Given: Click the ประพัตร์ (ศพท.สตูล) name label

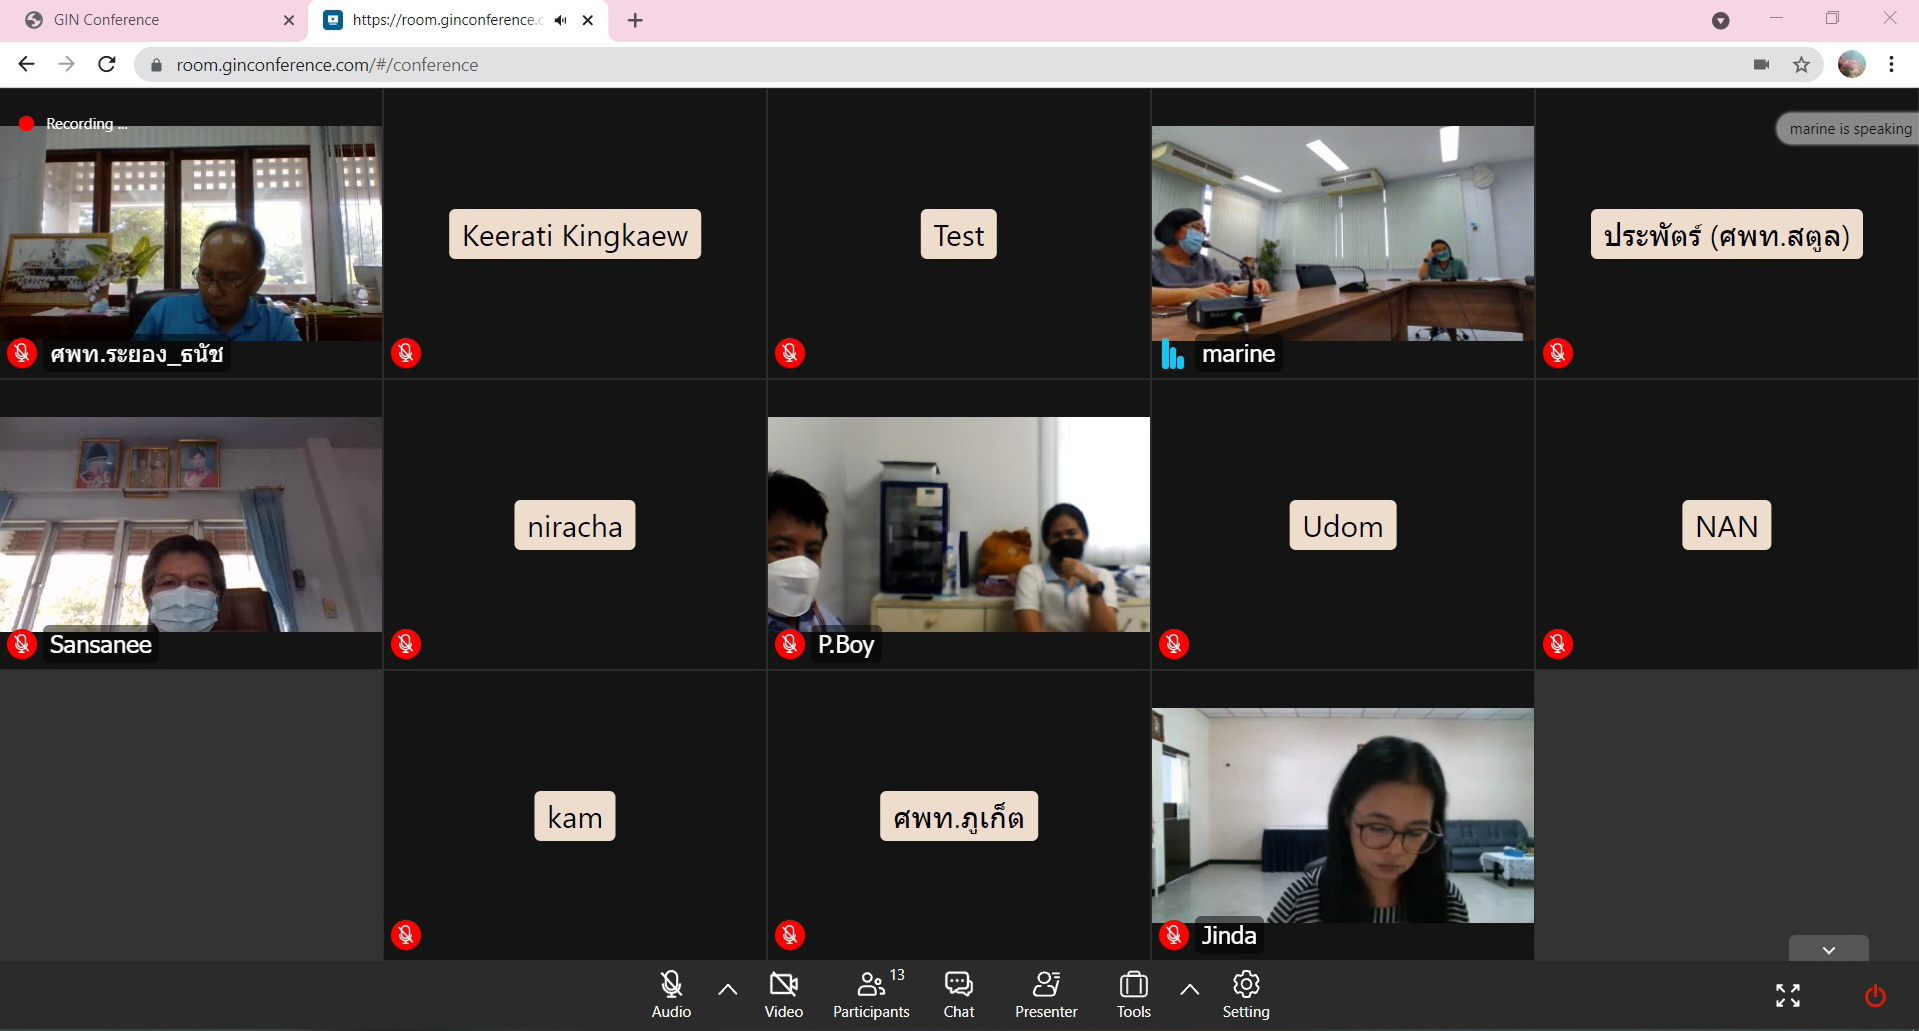Looking at the screenshot, I should click(x=1726, y=235).
